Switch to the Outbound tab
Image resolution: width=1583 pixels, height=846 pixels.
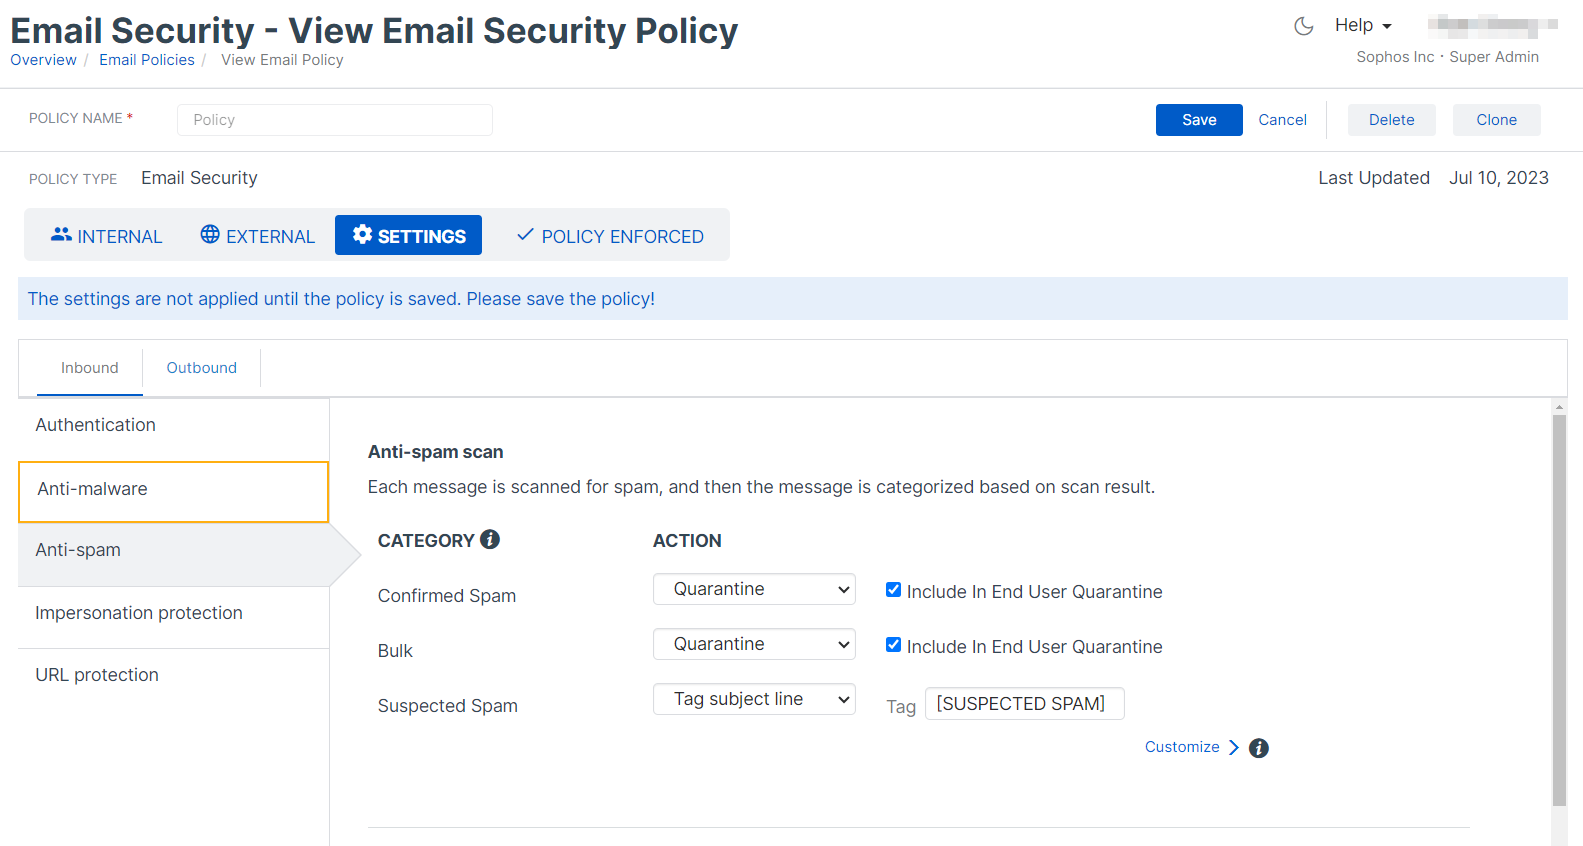[201, 368]
